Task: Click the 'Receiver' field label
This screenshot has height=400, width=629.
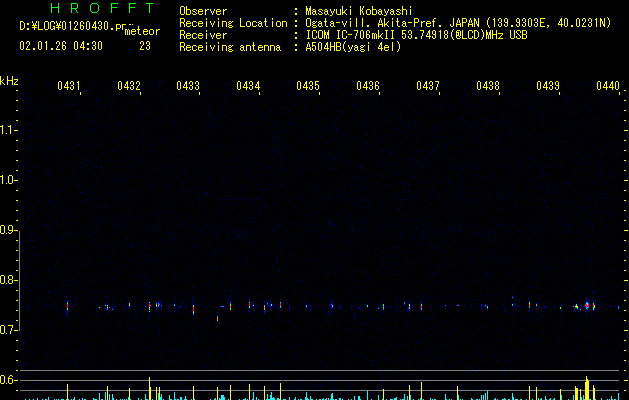Action: pyautogui.click(x=203, y=35)
